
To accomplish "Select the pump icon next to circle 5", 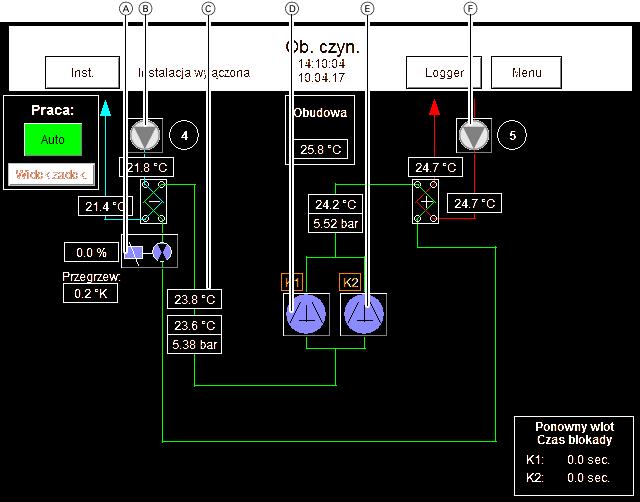I will tap(474, 135).
